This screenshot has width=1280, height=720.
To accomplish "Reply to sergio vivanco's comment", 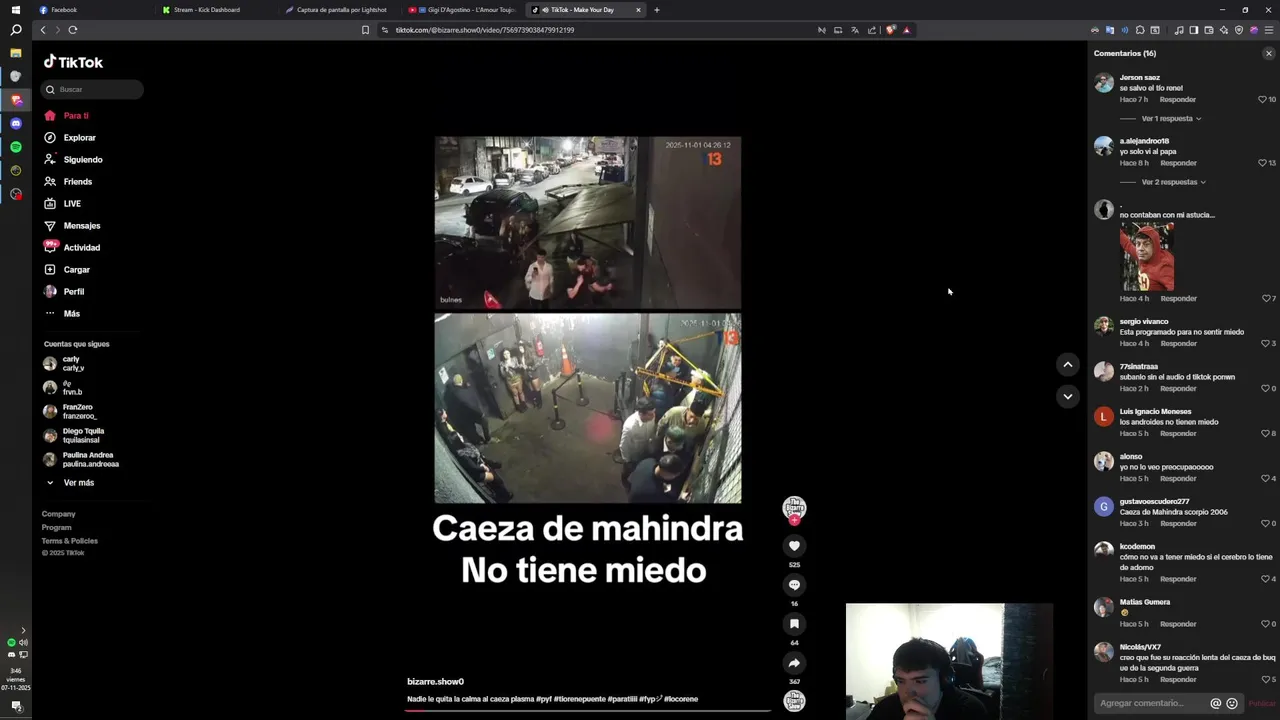I will 1179,344.
